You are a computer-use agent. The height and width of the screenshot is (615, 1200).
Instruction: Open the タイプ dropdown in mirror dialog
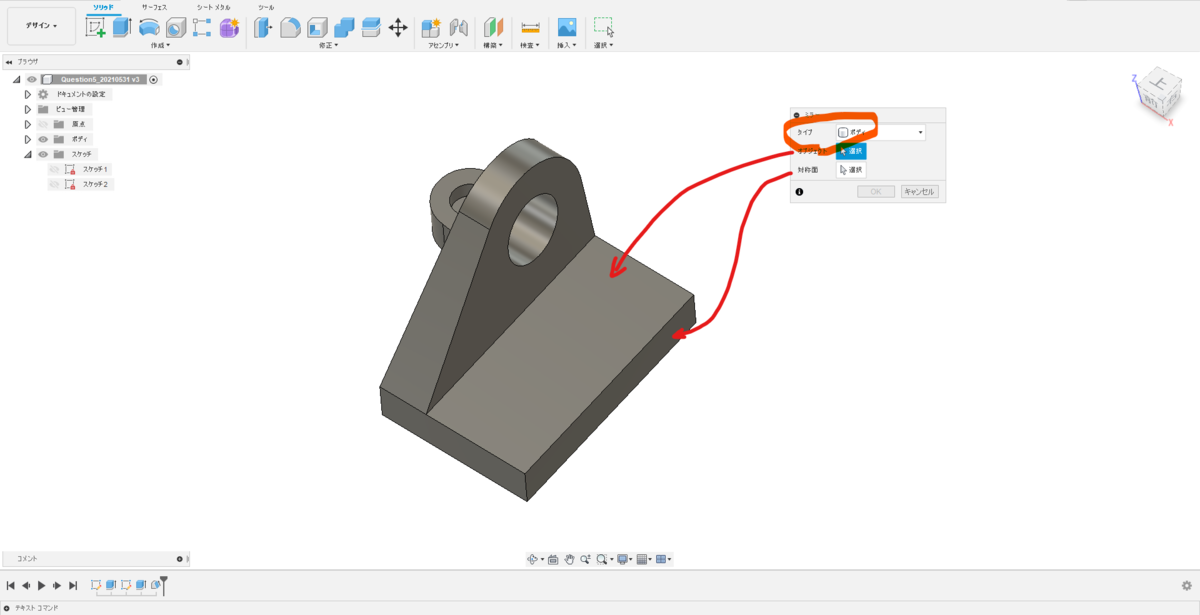click(880, 132)
